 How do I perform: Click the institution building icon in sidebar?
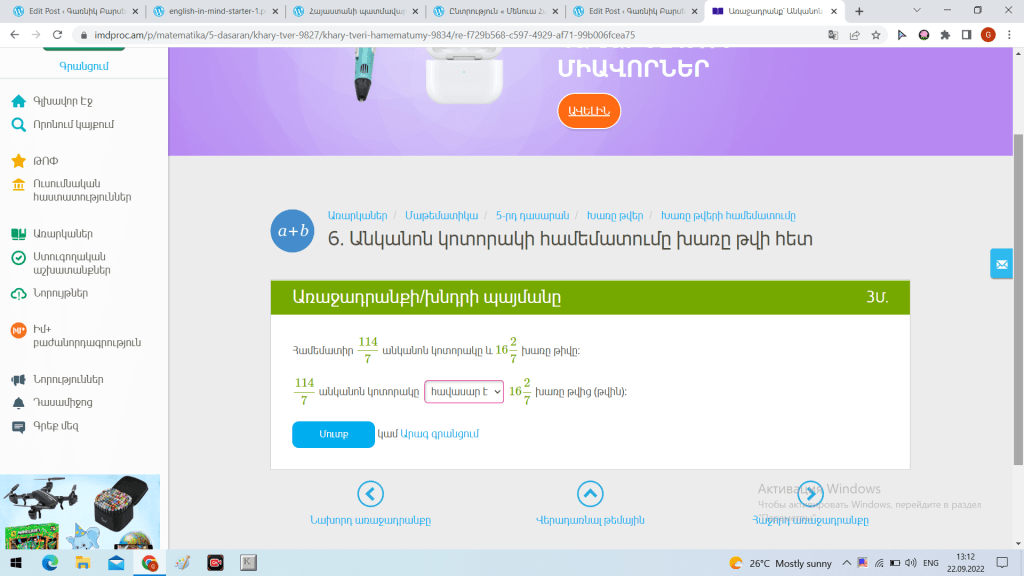(x=18, y=185)
